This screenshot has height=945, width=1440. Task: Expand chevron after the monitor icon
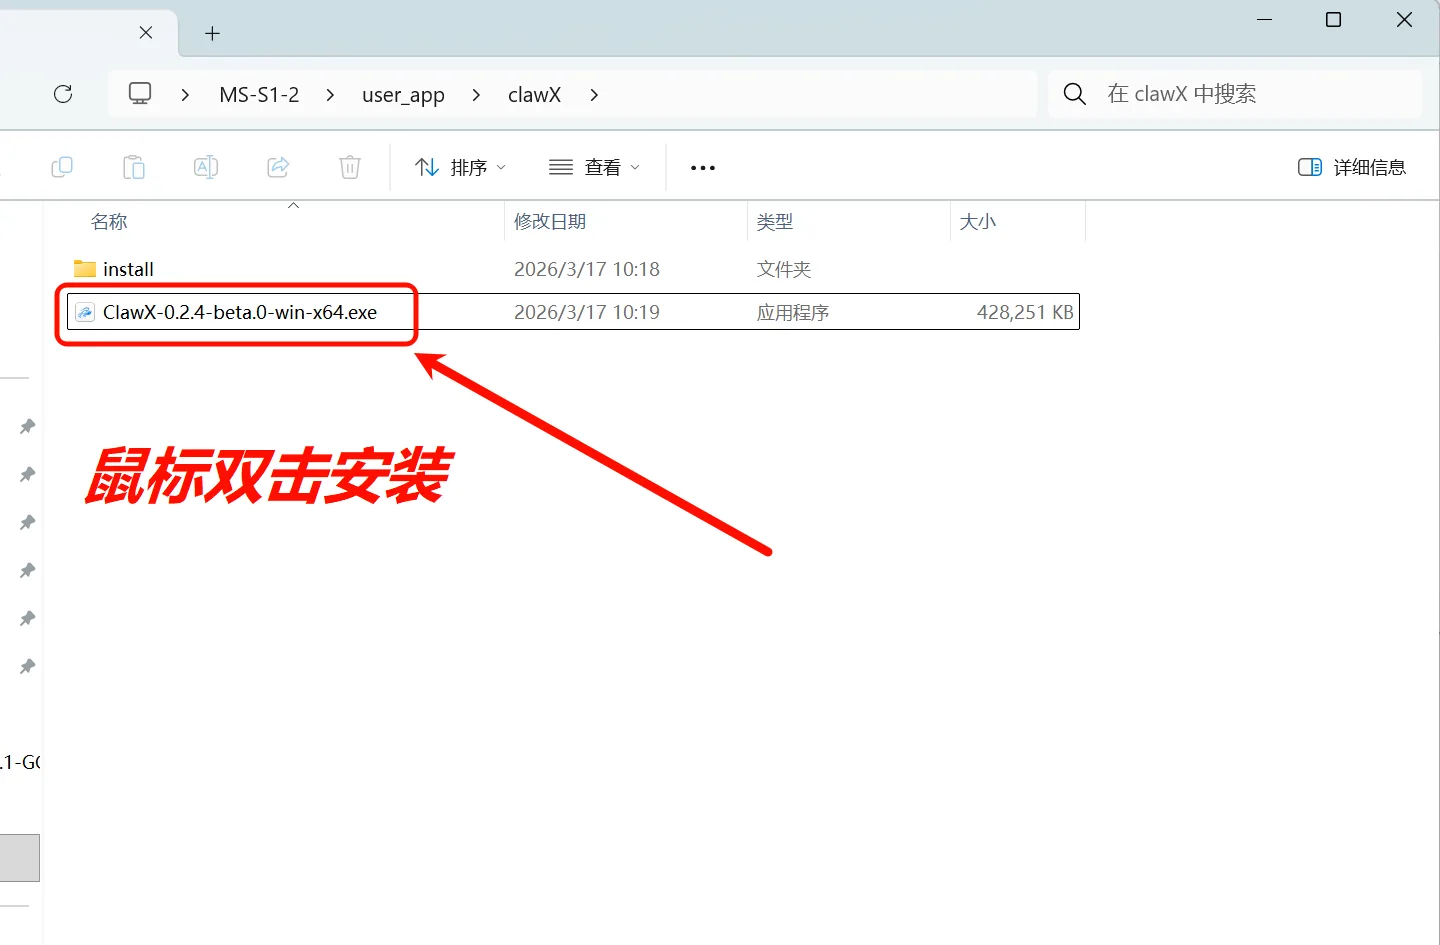coord(185,95)
